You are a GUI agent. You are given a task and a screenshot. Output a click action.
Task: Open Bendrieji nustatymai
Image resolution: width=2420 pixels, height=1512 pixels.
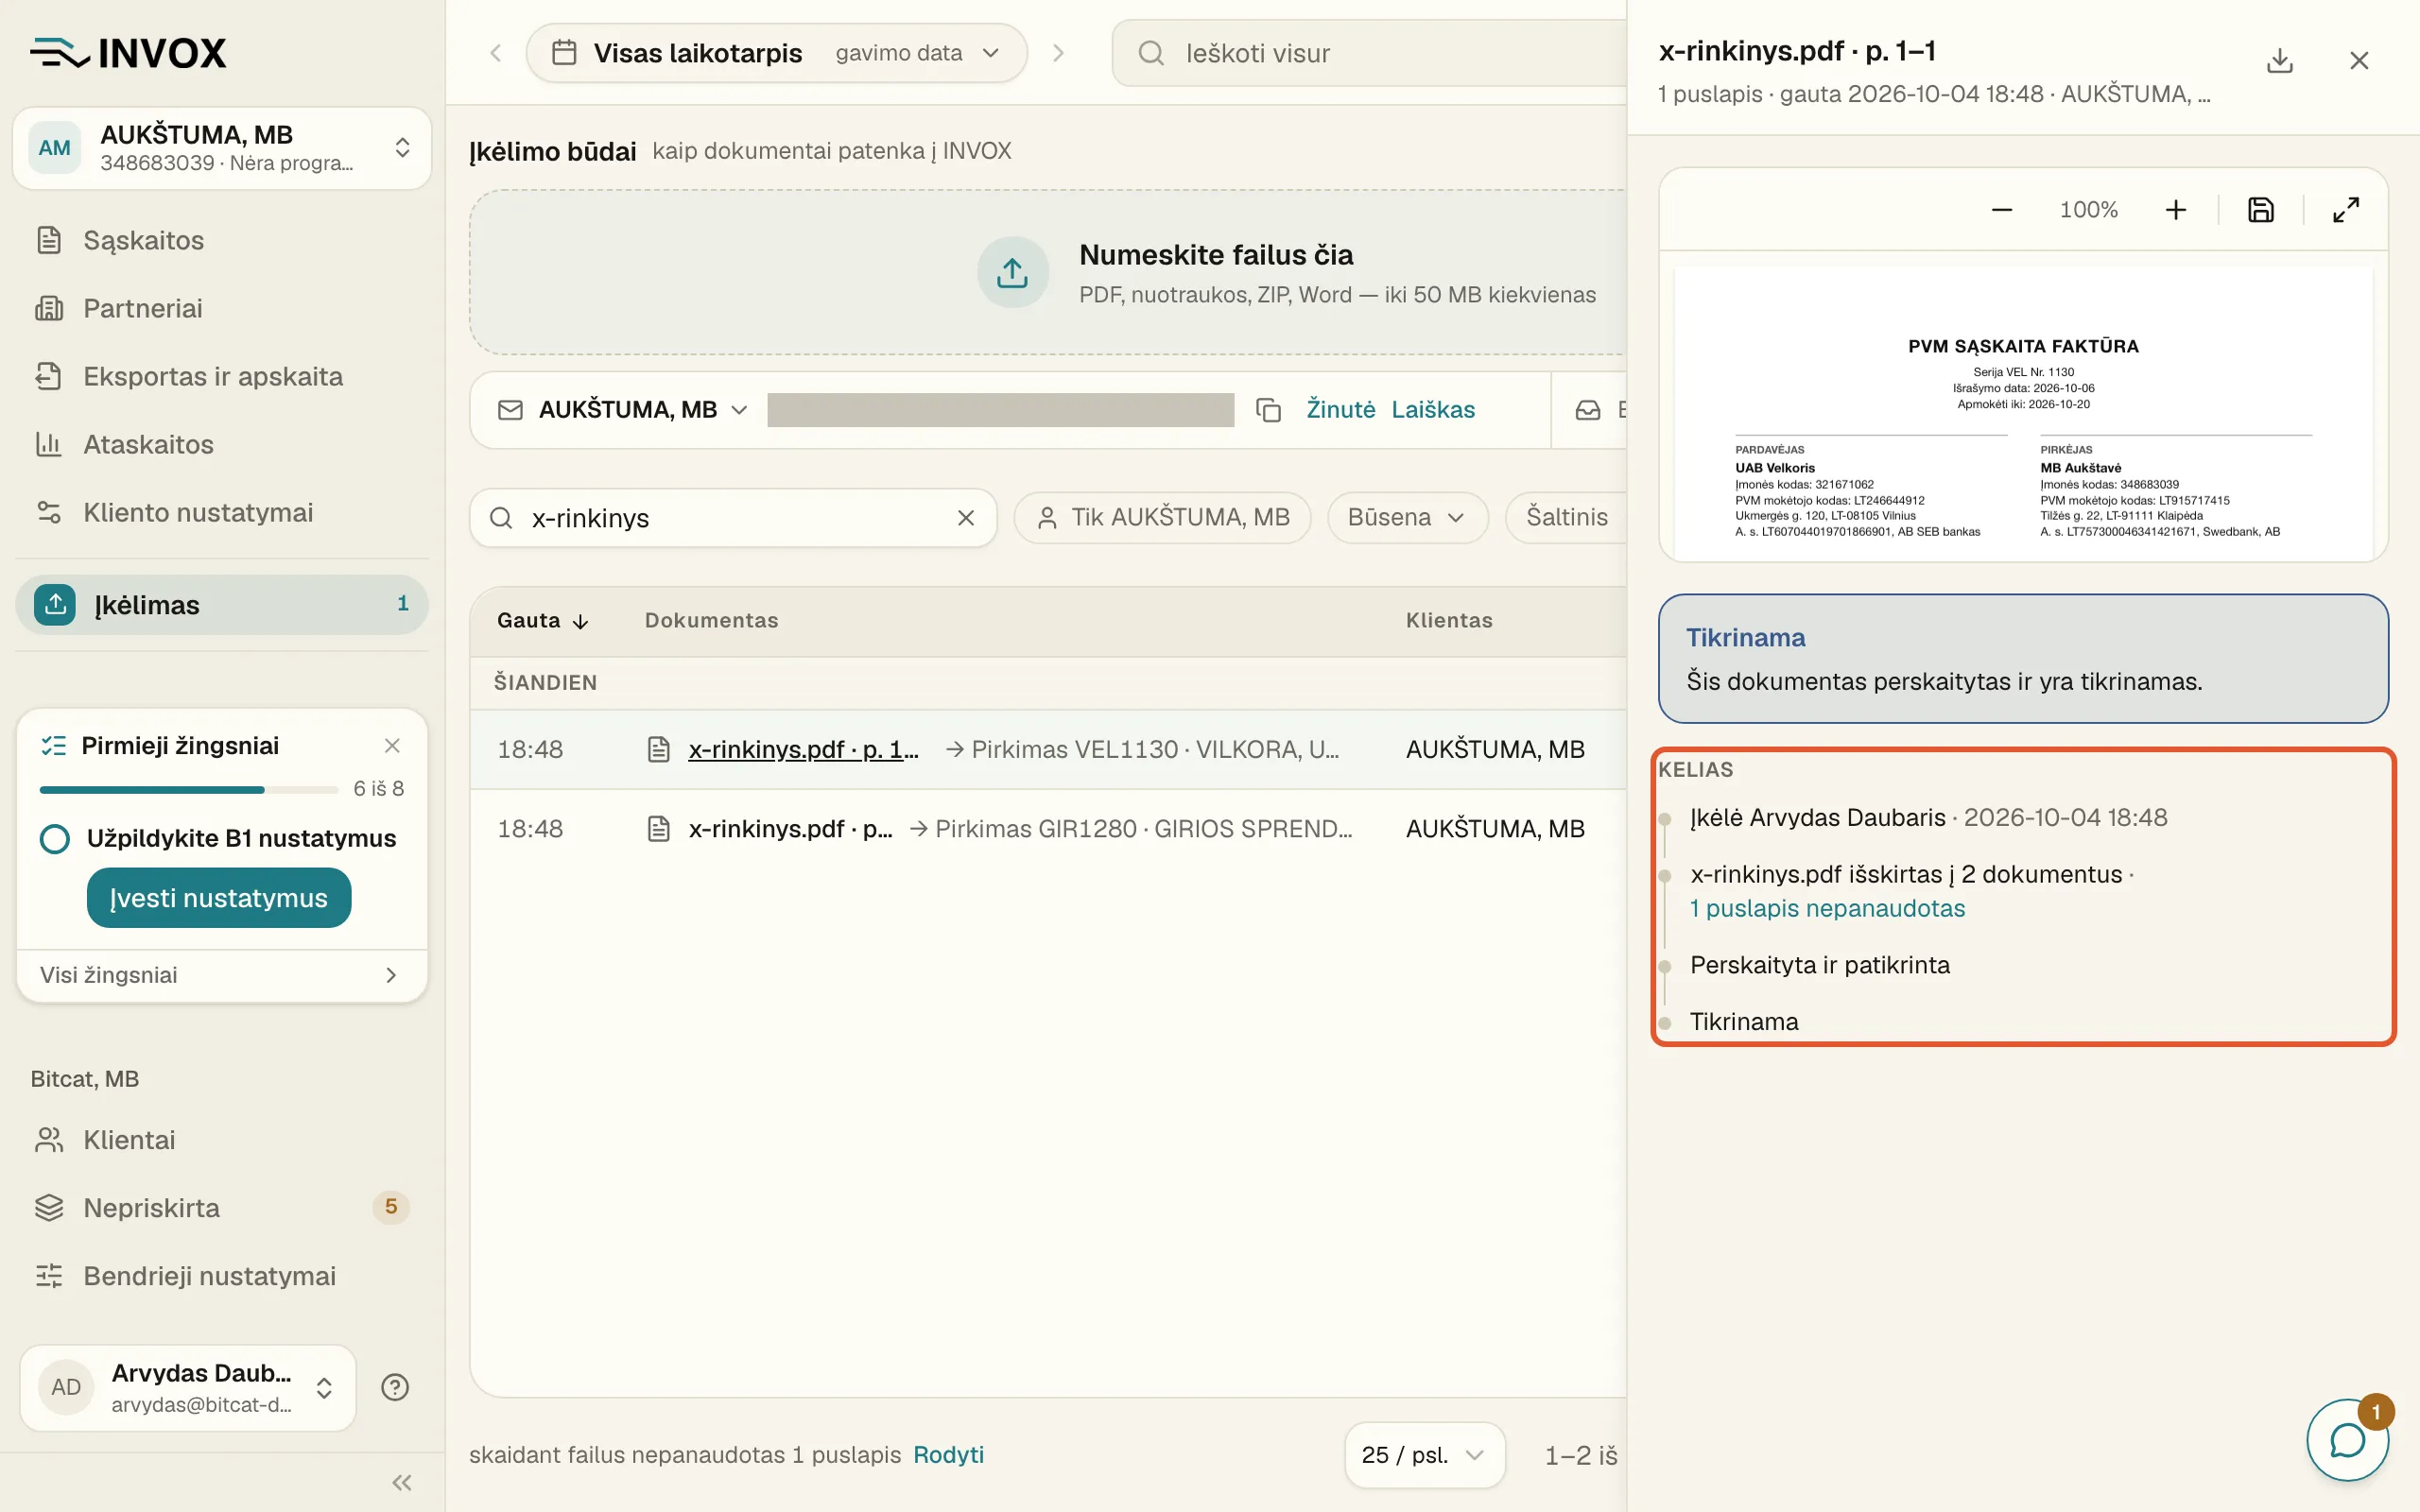[222, 1276]
